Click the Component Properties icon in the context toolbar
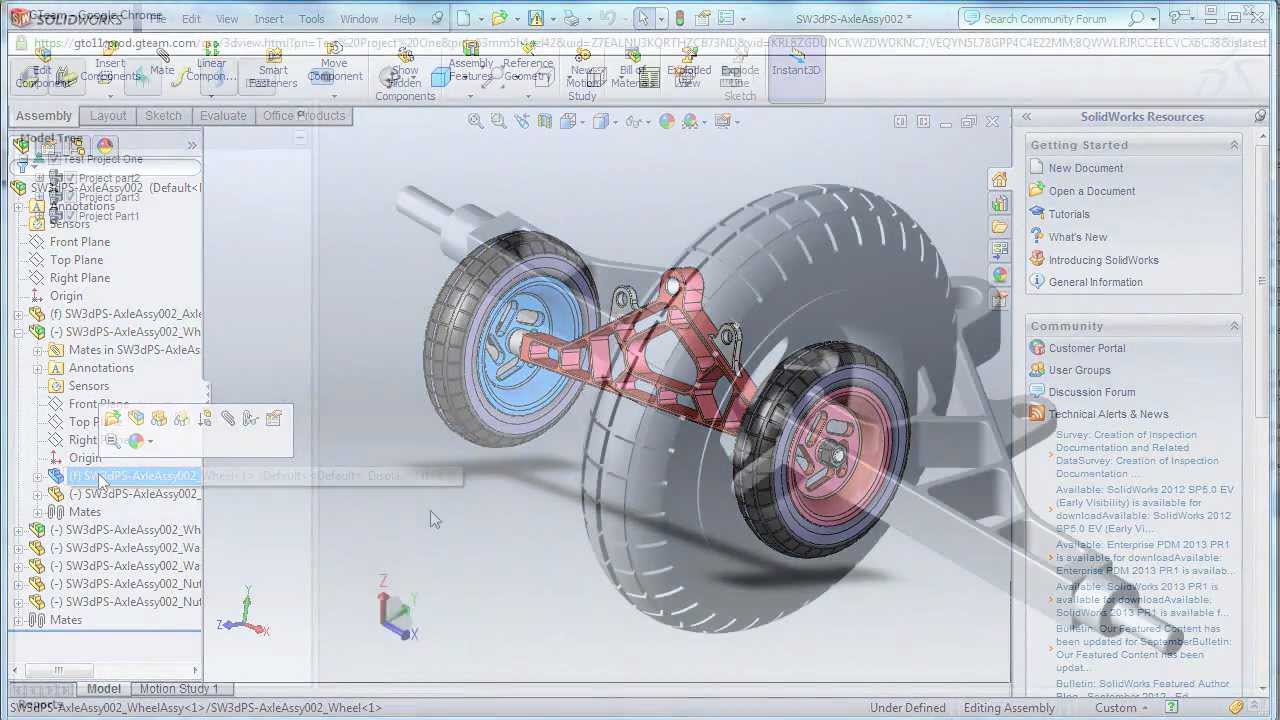The width and height of the screenshot is (1280, 720). pos(274,418)
